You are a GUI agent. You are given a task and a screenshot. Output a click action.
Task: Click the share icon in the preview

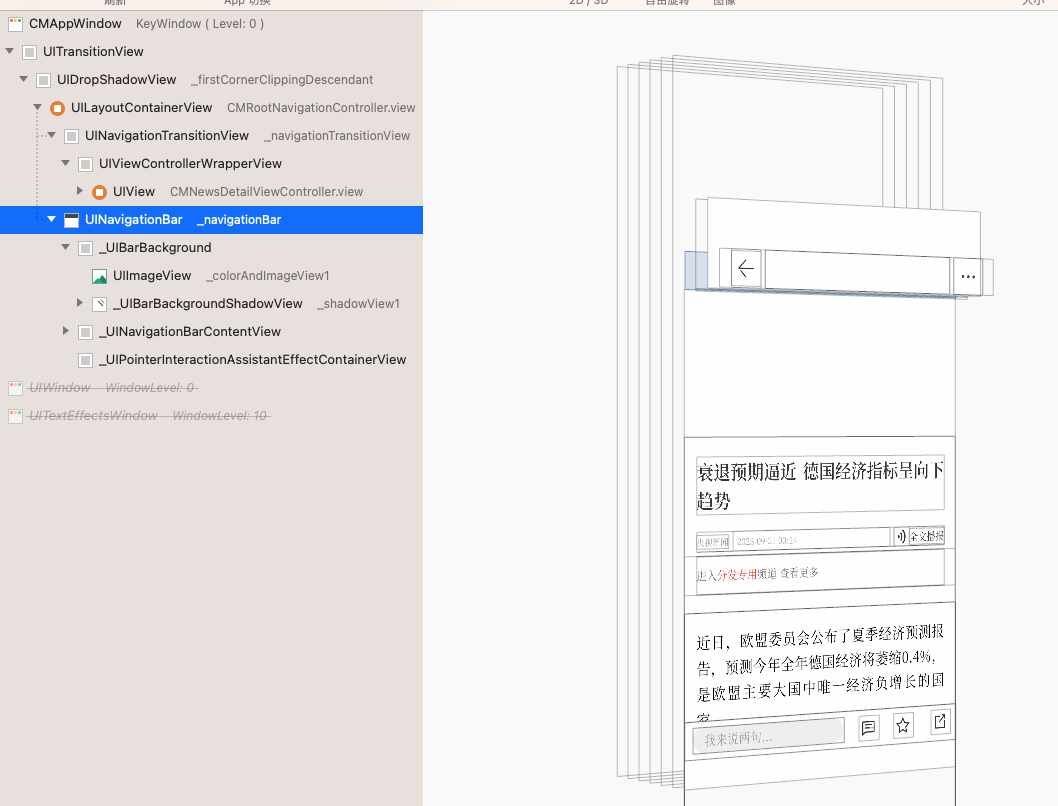click(939, 721)
